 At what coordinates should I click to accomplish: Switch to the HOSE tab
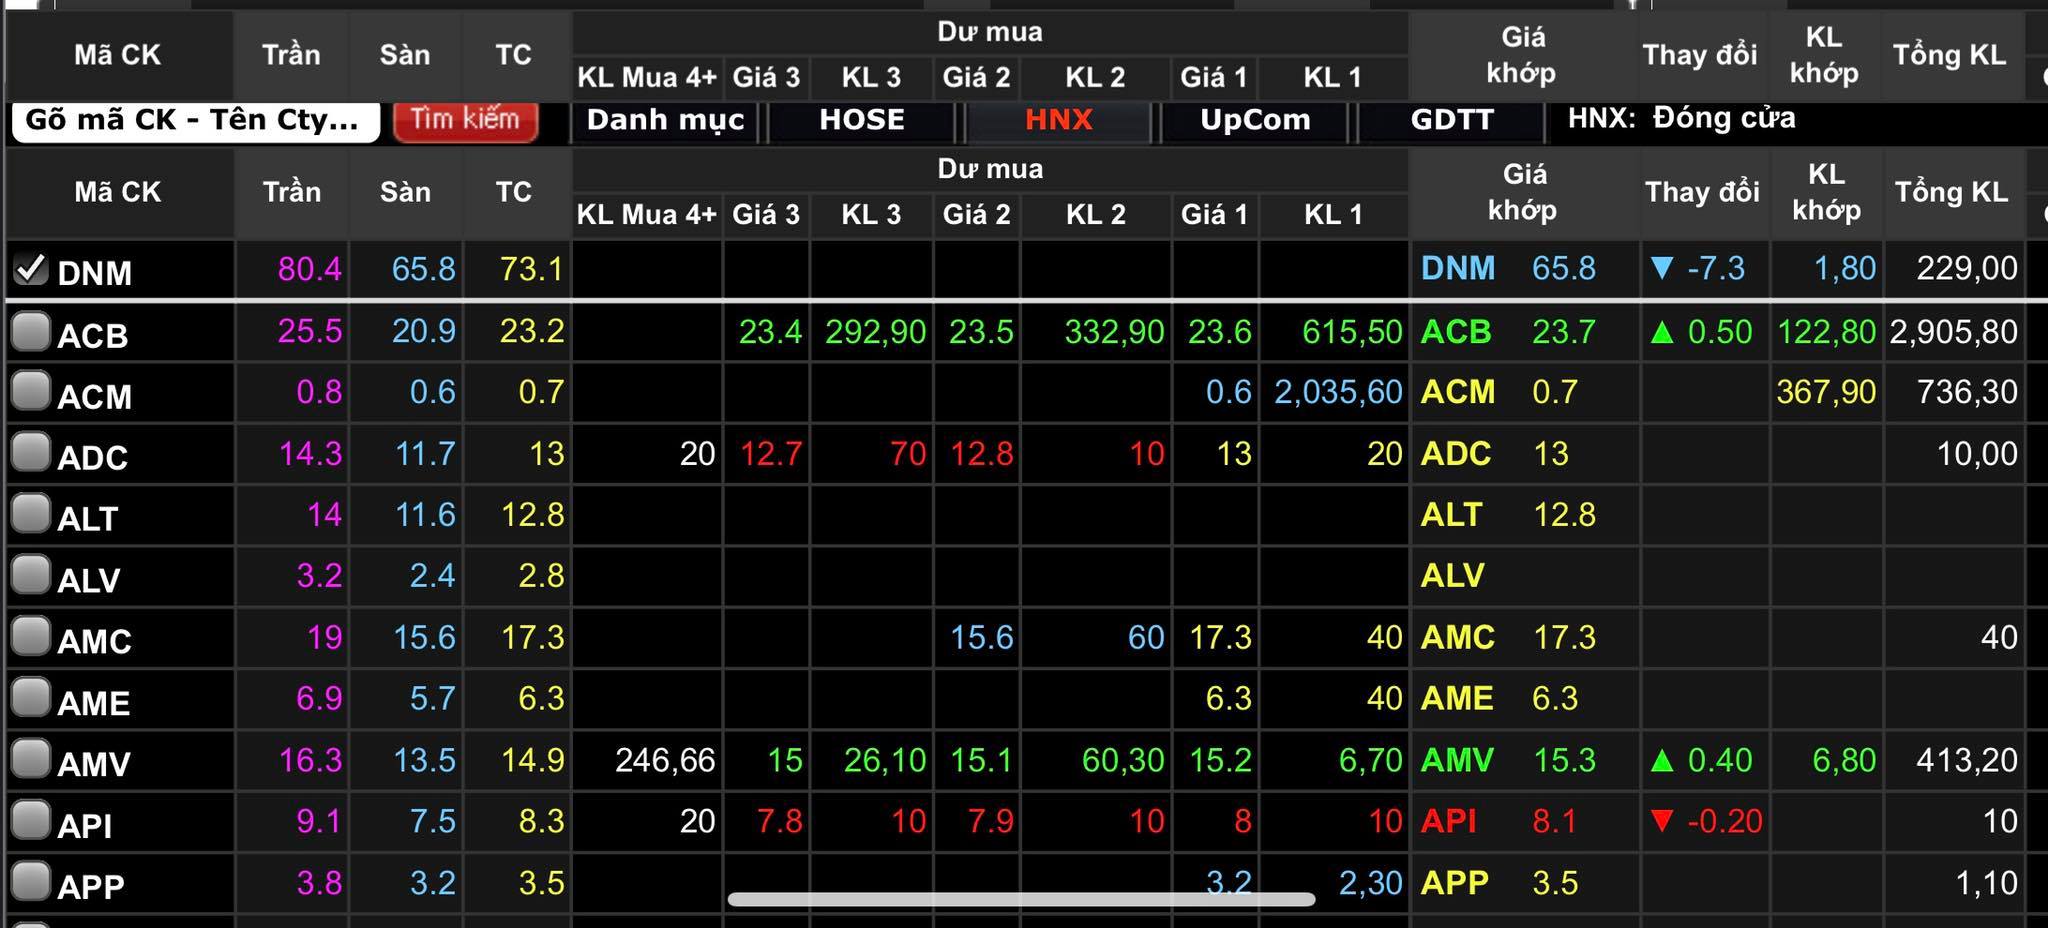(861, 120)
